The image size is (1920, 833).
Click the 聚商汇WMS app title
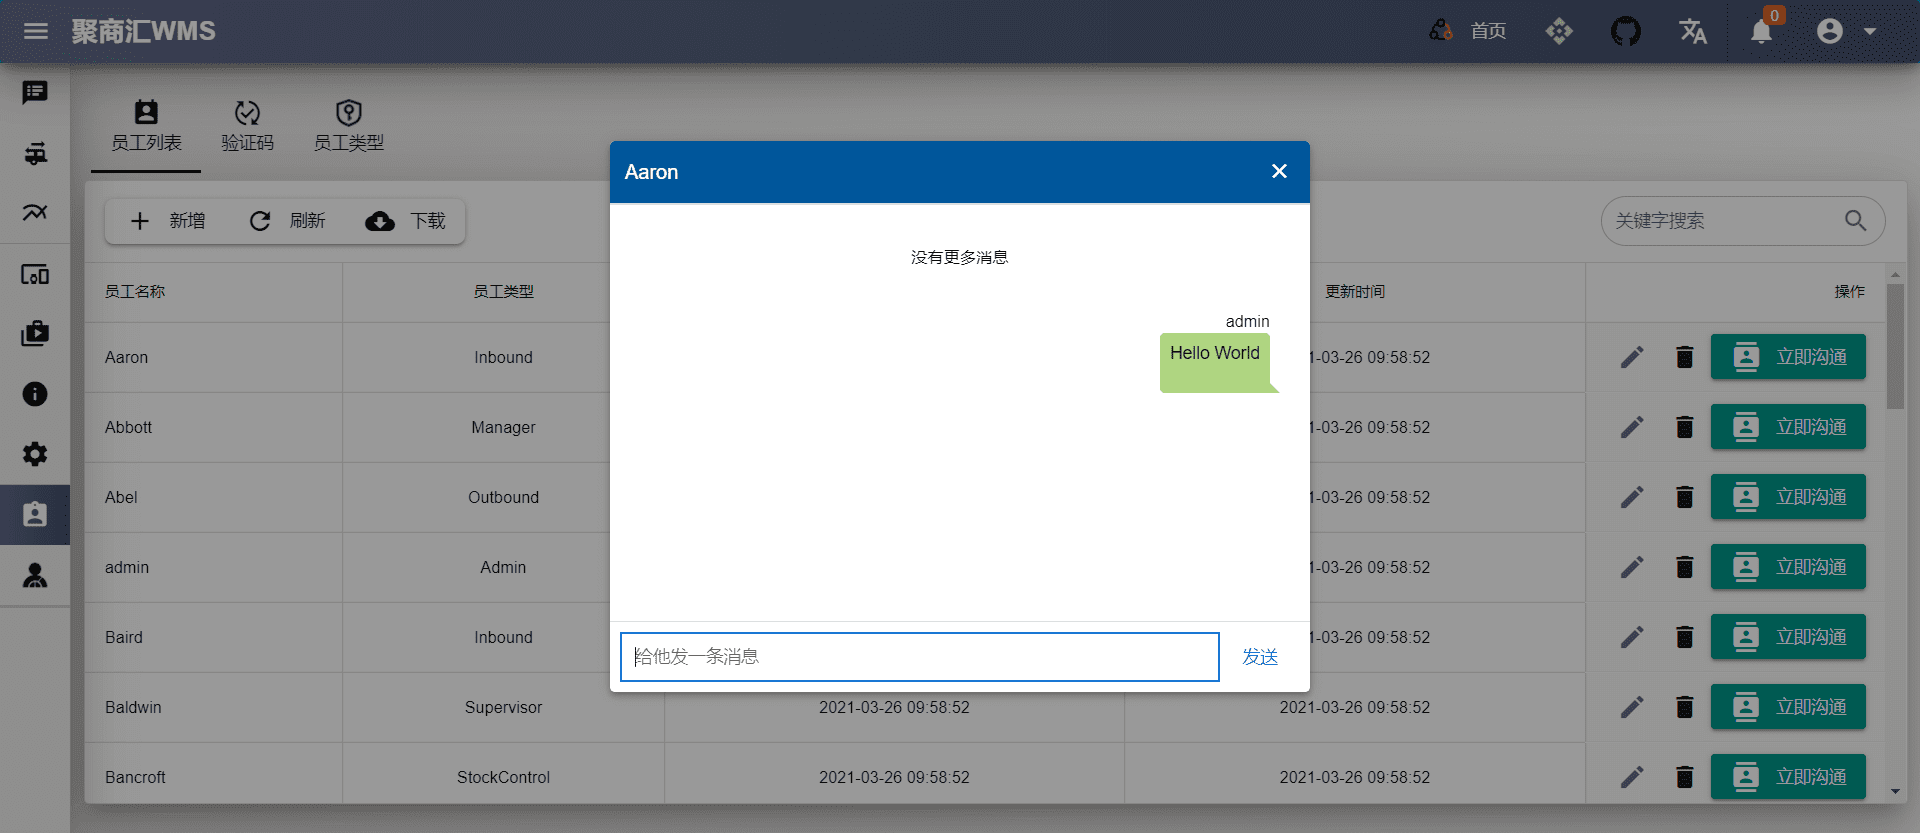(143, 31)
